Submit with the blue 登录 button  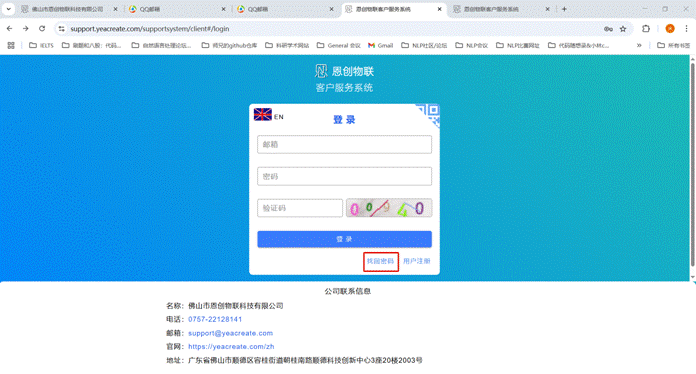pos(344,239)
